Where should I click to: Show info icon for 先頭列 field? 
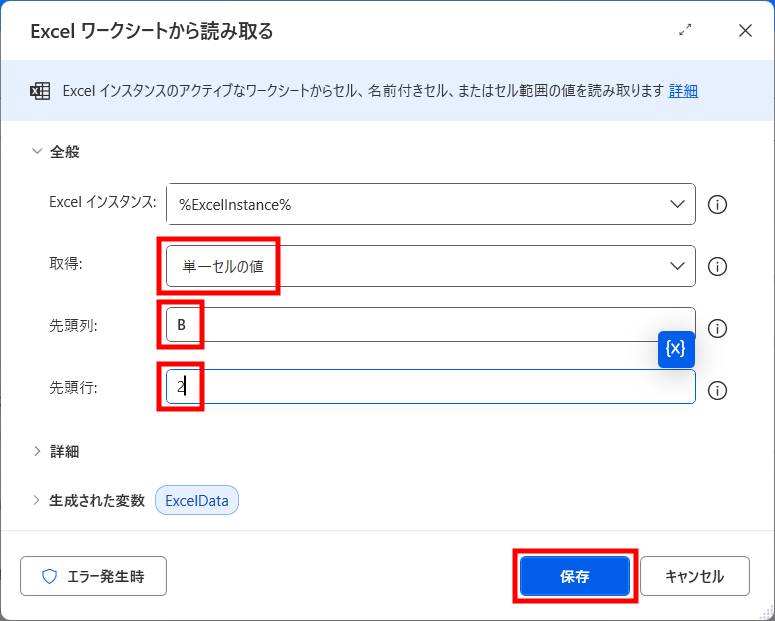717,328
